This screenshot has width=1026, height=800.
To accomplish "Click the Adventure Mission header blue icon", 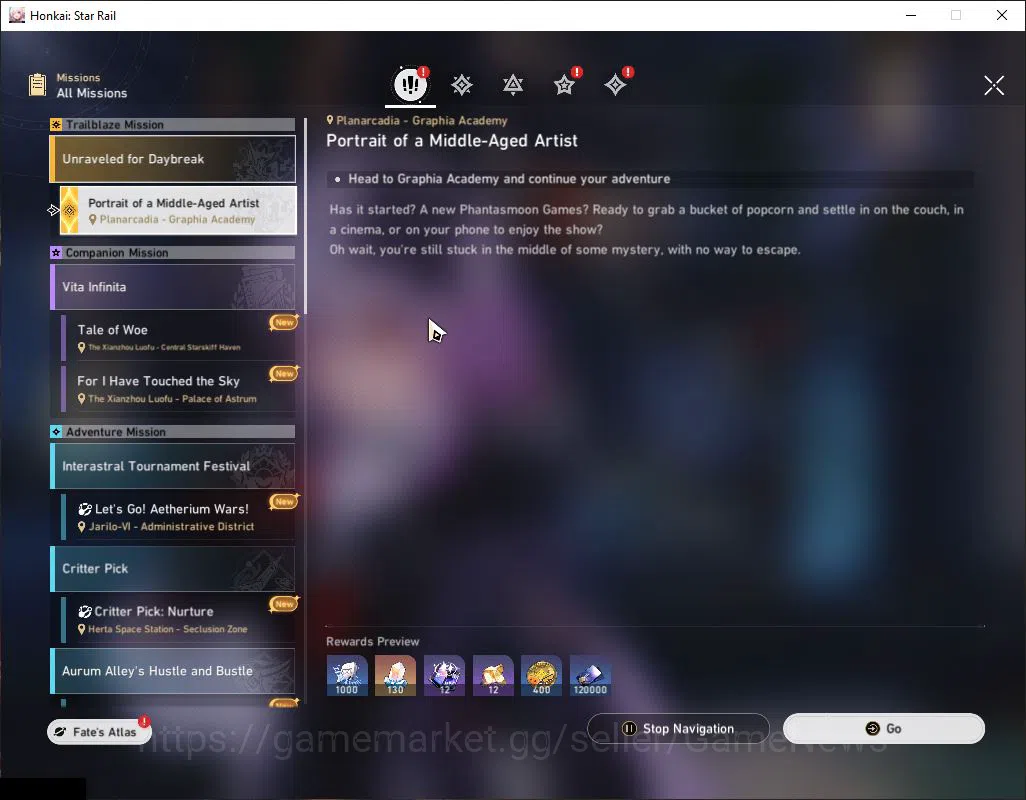I will coord(56,432).
